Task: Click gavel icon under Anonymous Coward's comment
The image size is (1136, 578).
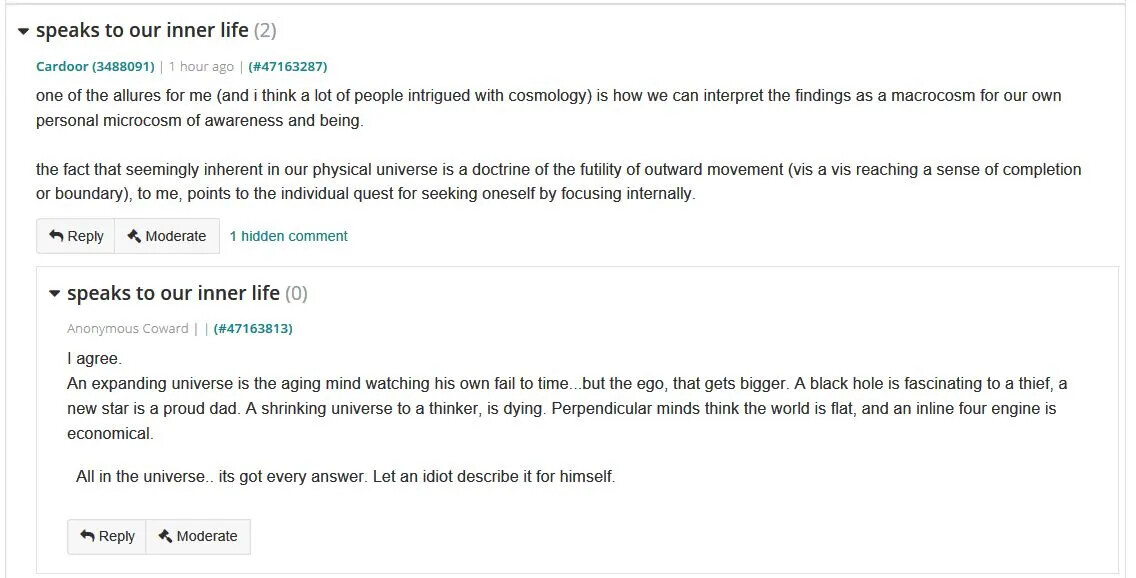Action: 165,536
